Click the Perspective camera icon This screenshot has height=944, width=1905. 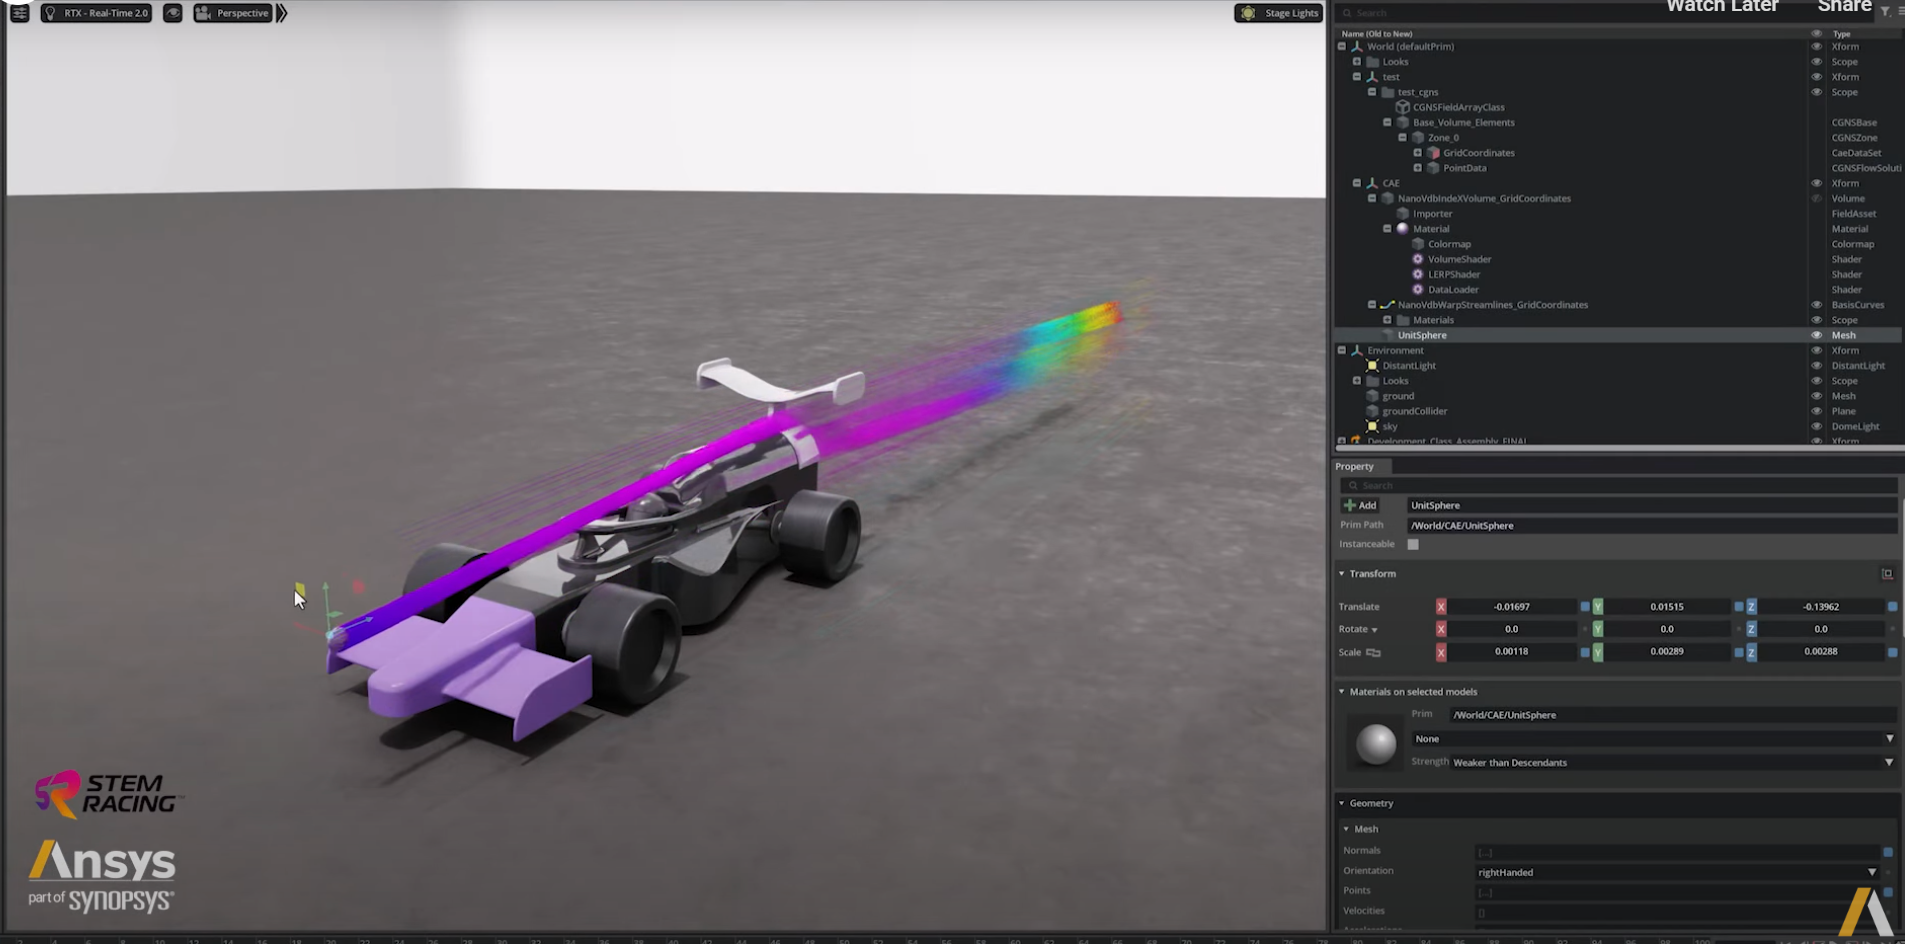[203, 13]
